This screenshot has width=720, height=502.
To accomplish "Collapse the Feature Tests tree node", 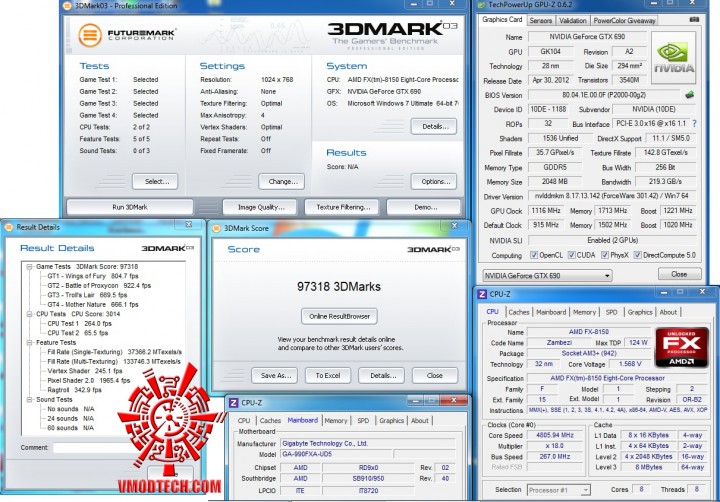I will (29, 343).
